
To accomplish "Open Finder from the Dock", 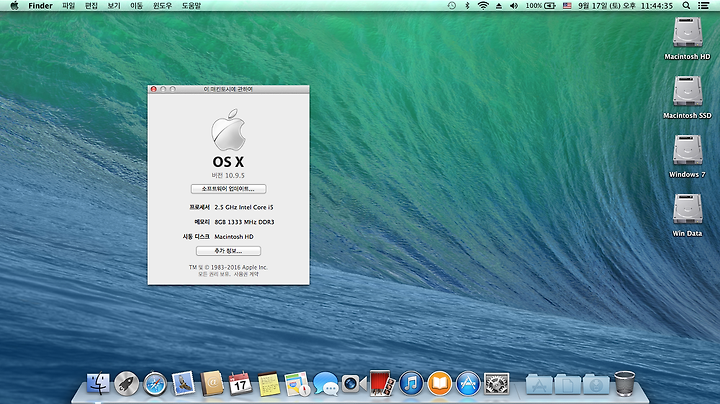I will coord(98,383).
